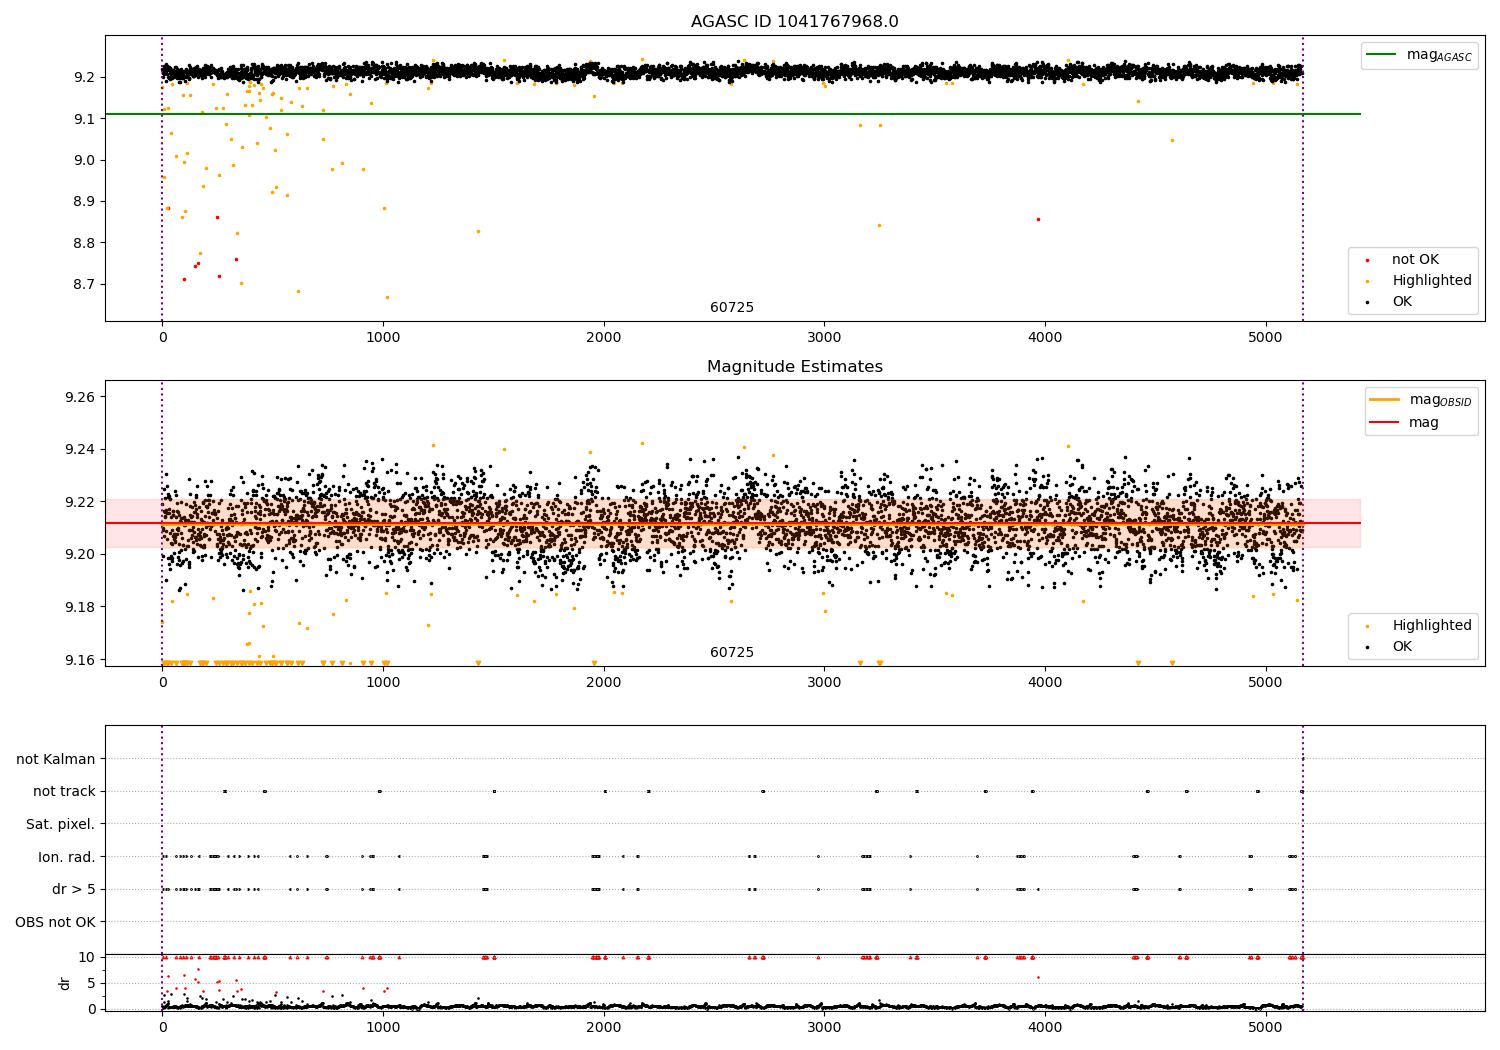
Task: Click the "Magnitude Estimates" plot title
Action: 794,367
